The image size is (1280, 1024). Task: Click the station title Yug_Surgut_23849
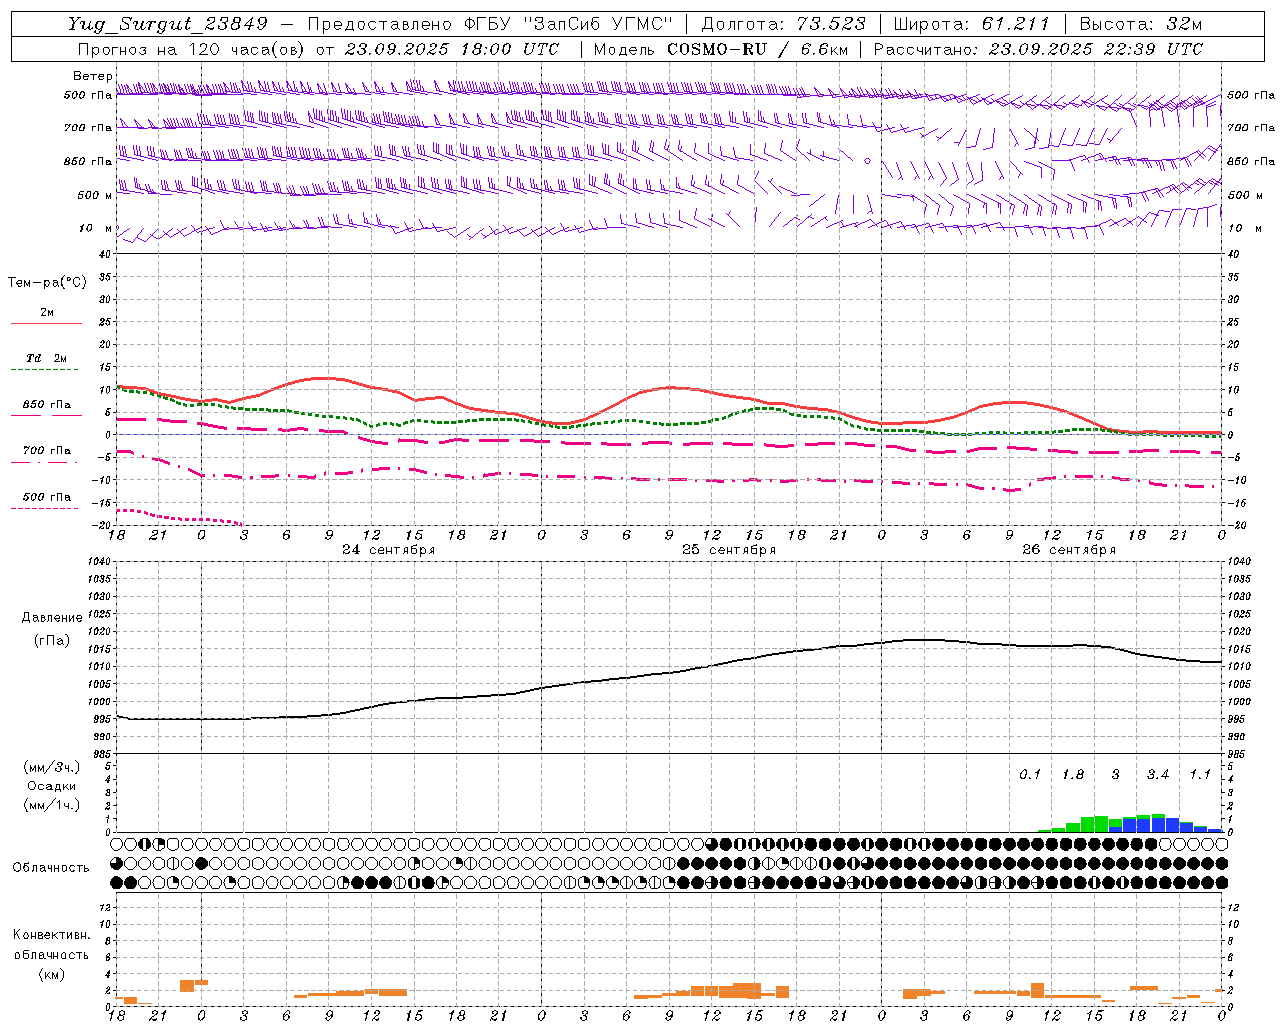click(167, 24)
